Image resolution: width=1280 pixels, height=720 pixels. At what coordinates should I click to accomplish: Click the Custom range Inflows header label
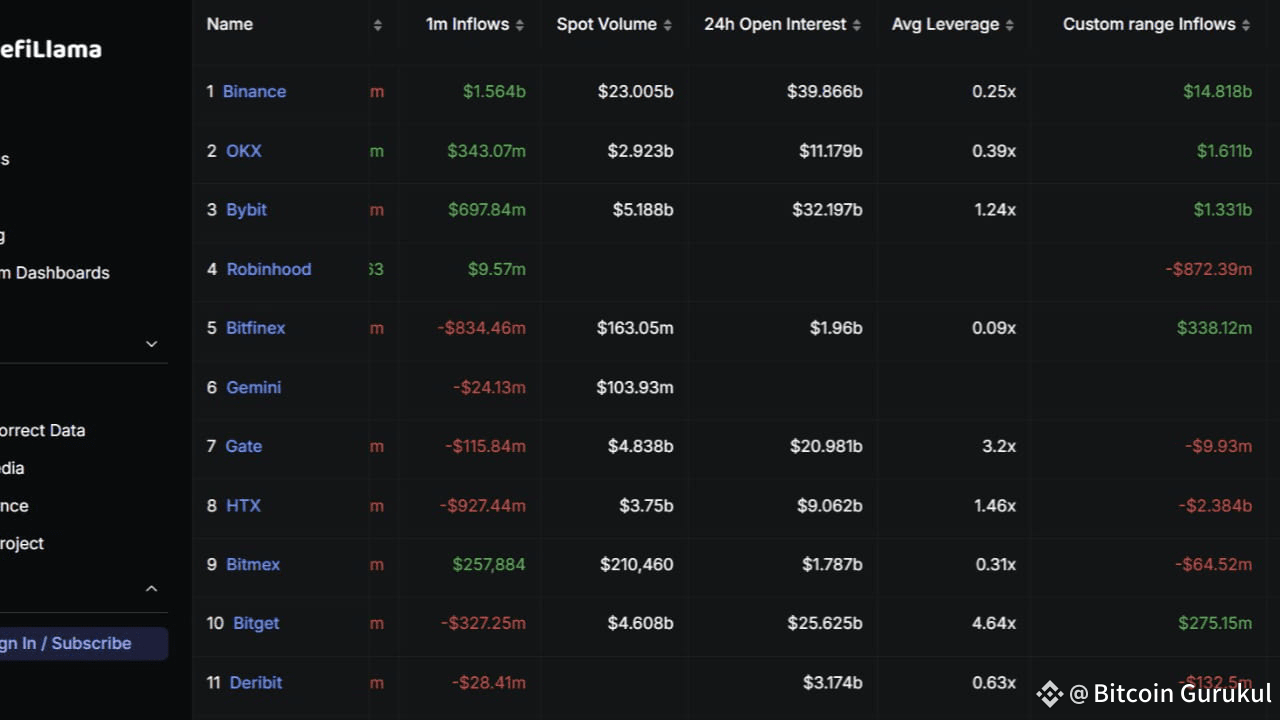(x=1149, y=24)
